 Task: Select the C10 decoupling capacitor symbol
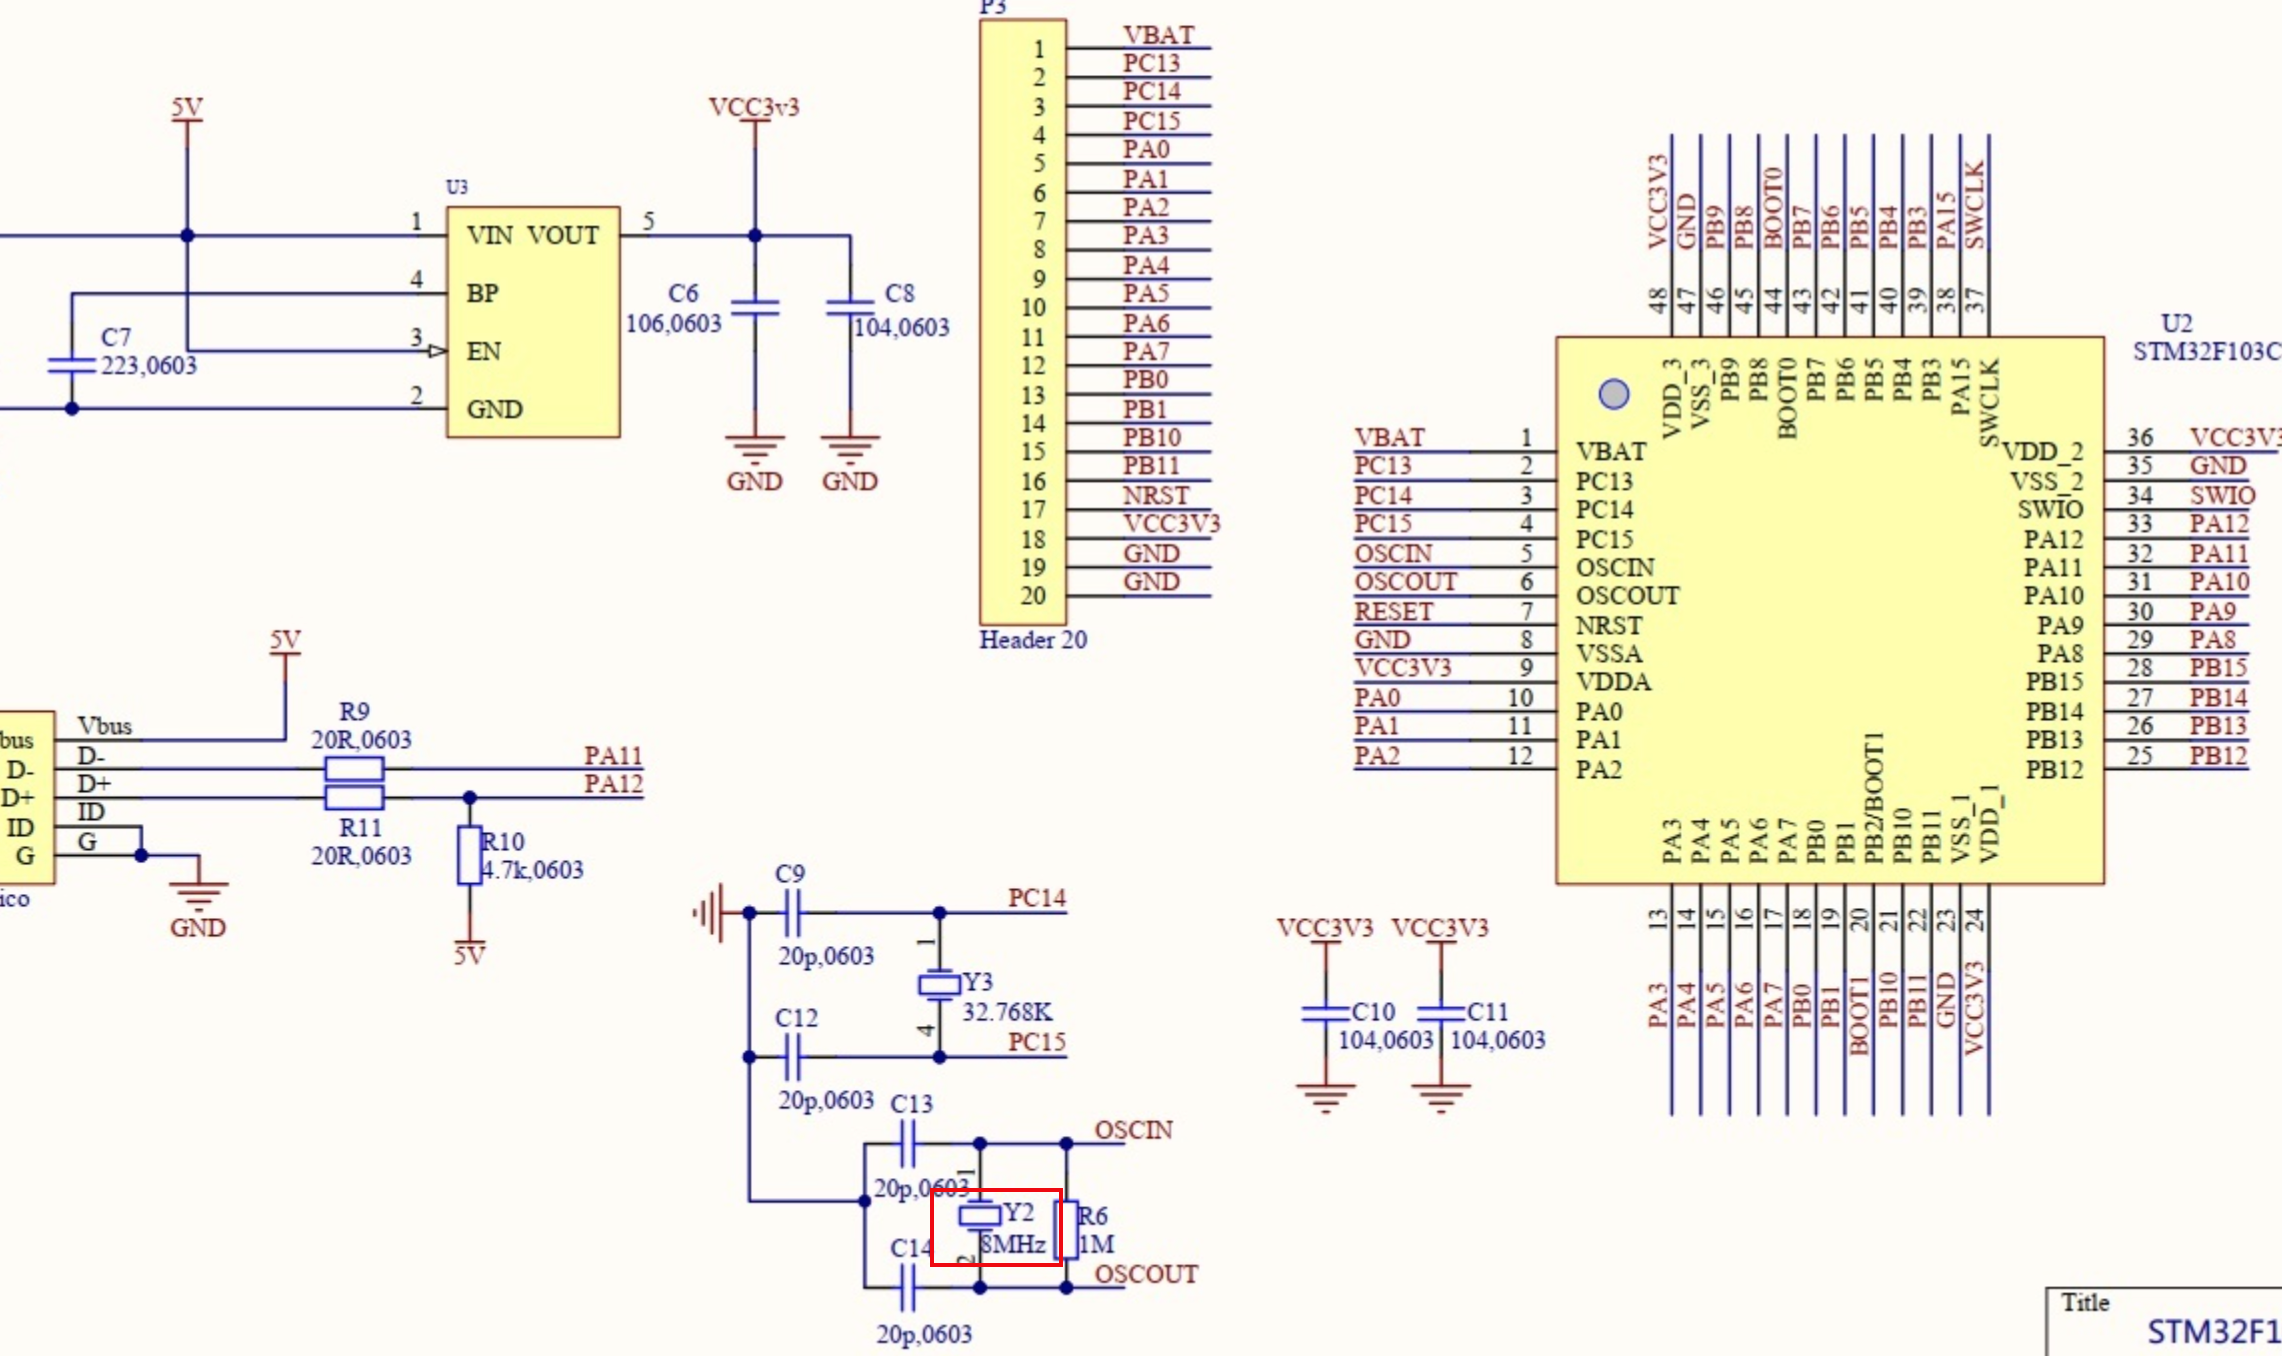tap(1325, 1013)
